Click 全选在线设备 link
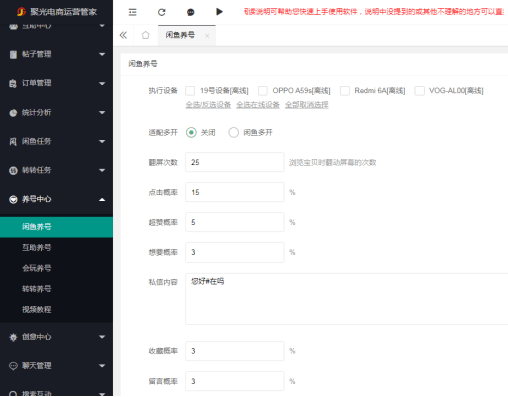 pyautogui.click(x=258, y=105)
